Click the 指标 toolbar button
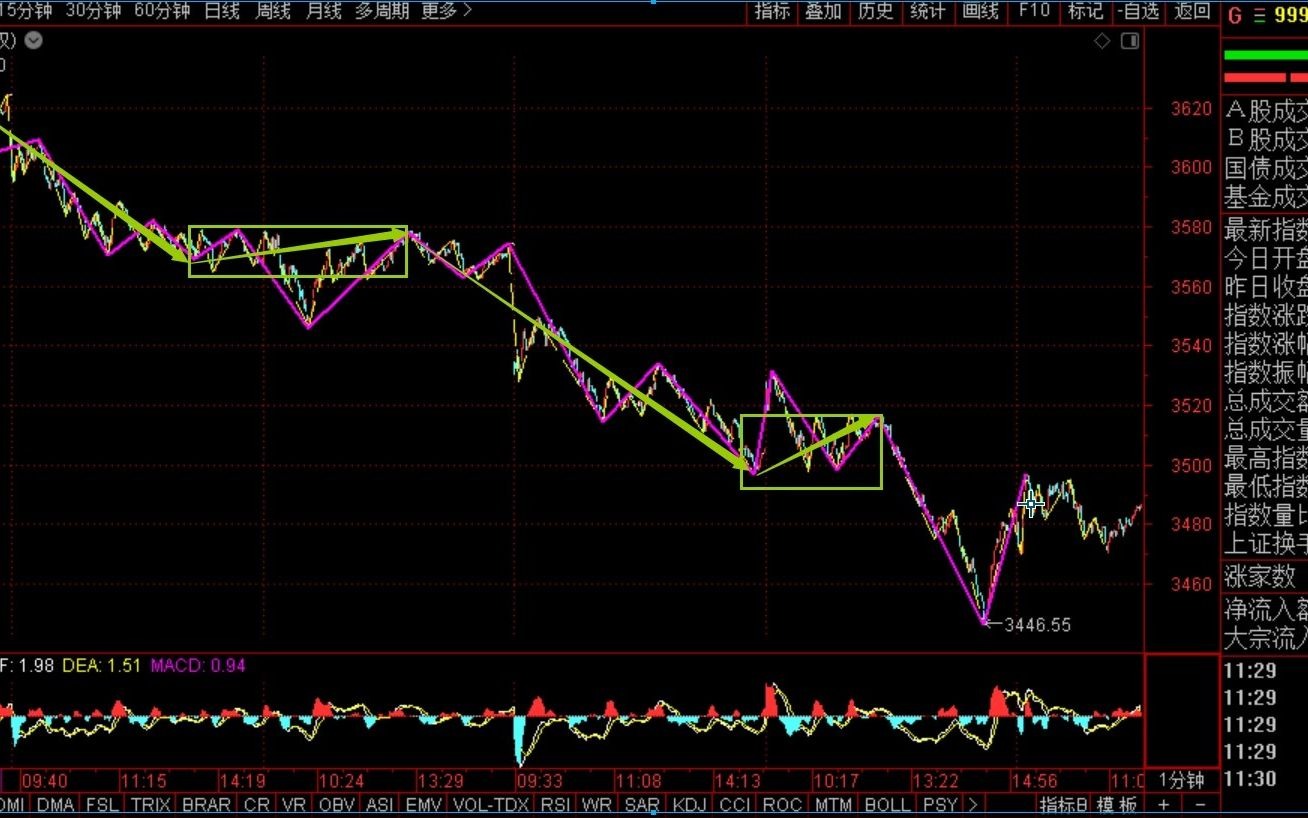This screenshot has height=818, width=1308. (772, 11)
